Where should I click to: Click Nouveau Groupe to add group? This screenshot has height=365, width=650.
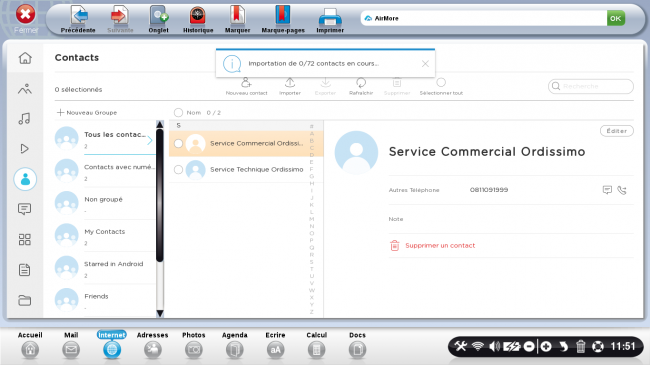(87, 112)
